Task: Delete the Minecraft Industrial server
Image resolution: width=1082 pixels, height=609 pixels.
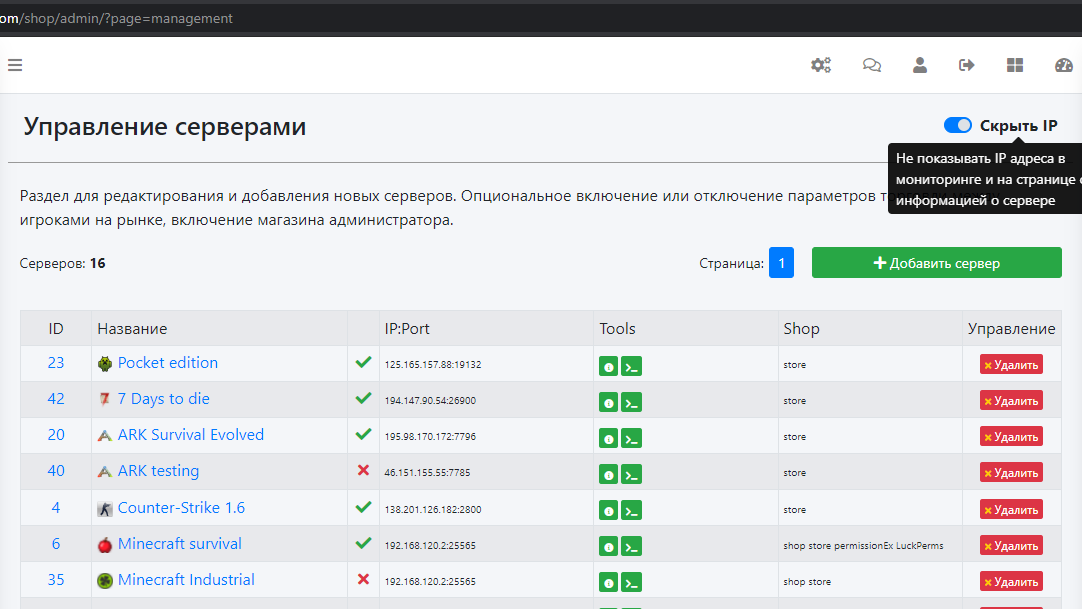Action: pos(1011,582)
